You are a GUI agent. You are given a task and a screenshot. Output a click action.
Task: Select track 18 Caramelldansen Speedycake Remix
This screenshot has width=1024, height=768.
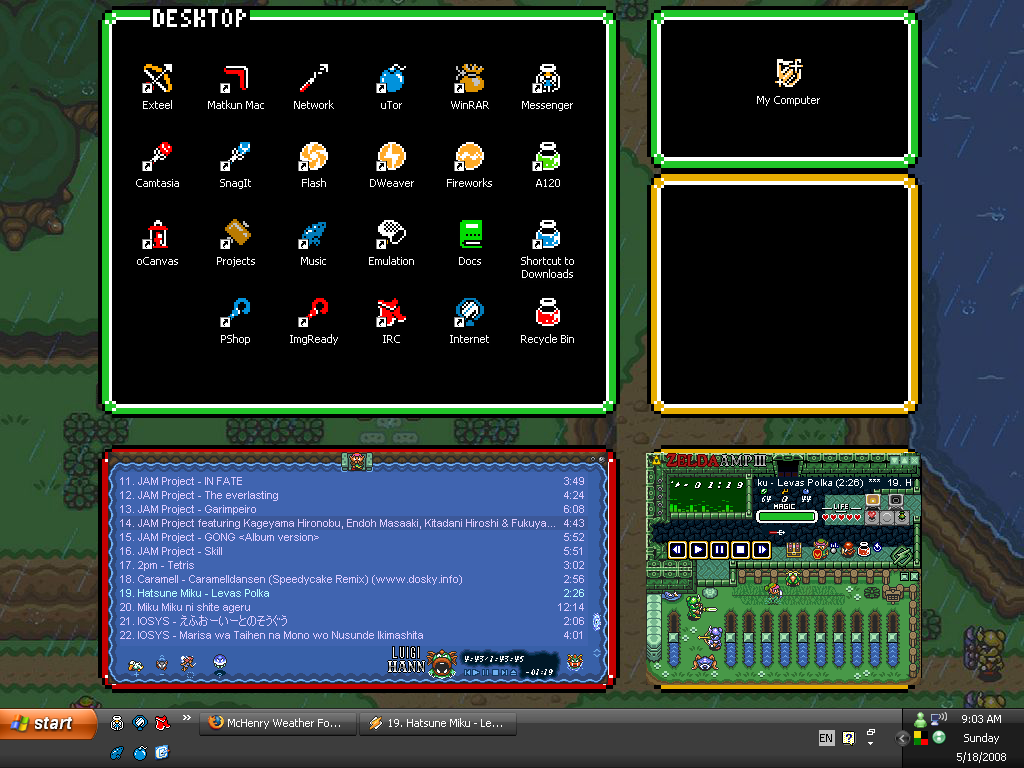tap(351, 579)
